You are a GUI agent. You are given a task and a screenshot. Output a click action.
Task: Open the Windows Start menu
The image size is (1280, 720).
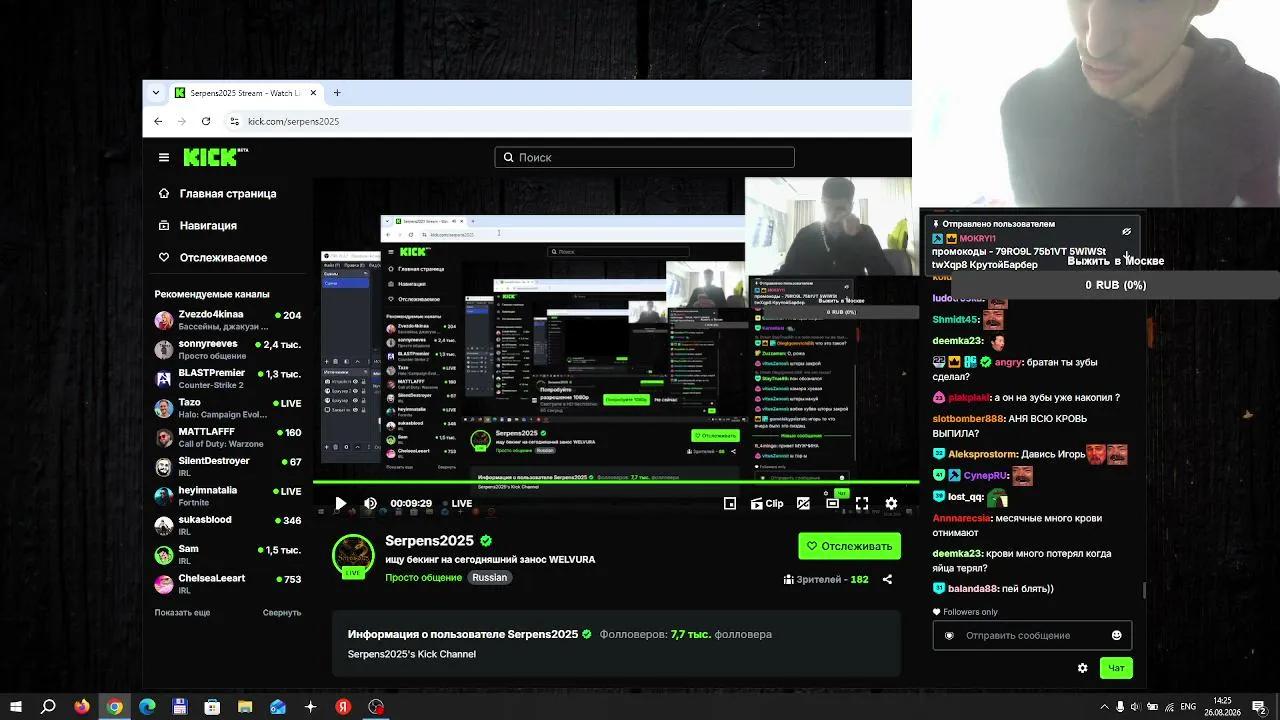click(16, 707)
